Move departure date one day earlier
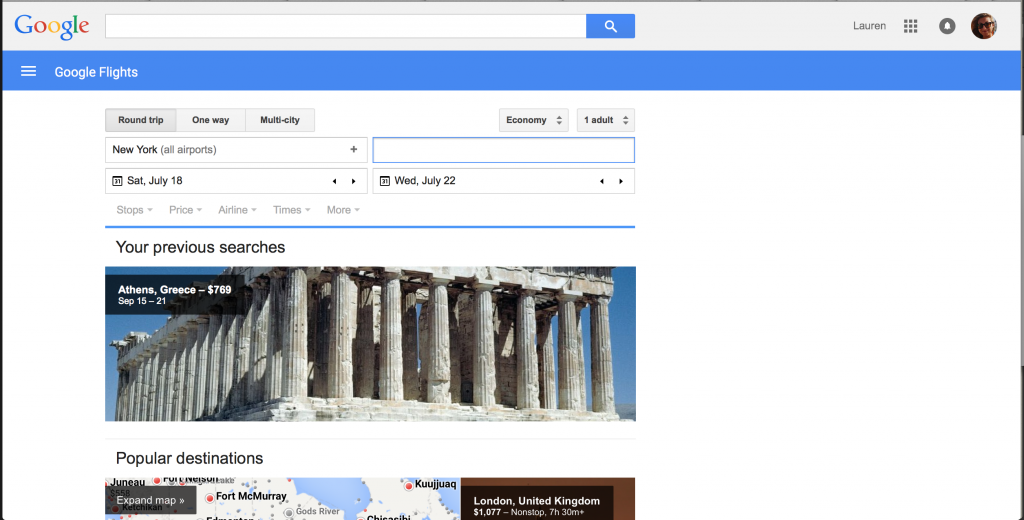The height and width of the screenshot is (520, 1024). (x=334, y=181)
